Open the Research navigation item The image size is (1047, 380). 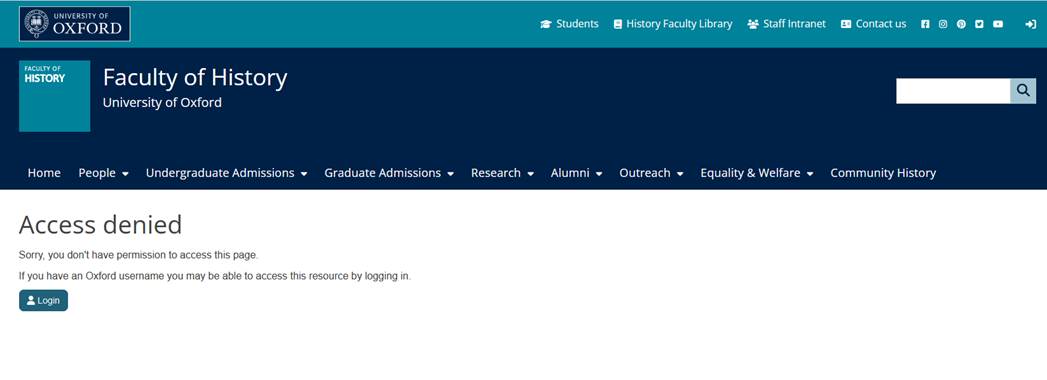coord(495,173)
